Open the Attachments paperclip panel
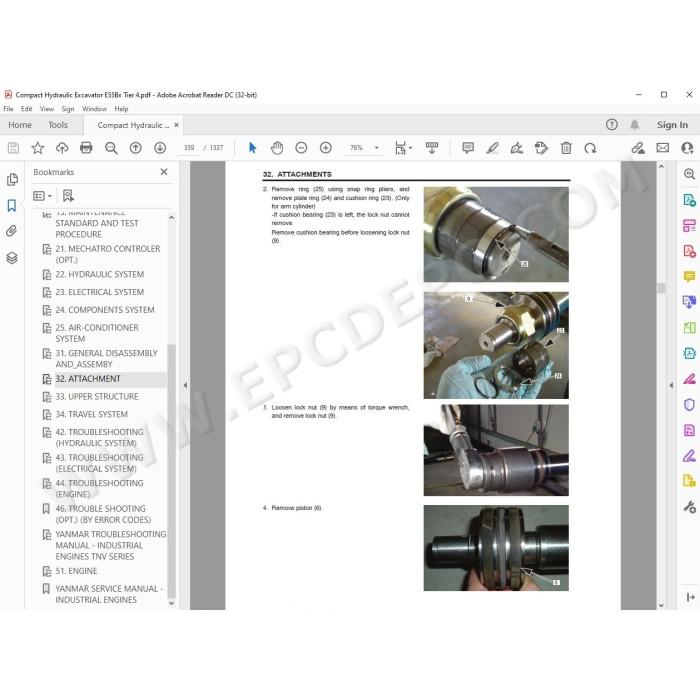 click(x=12, y=231)
